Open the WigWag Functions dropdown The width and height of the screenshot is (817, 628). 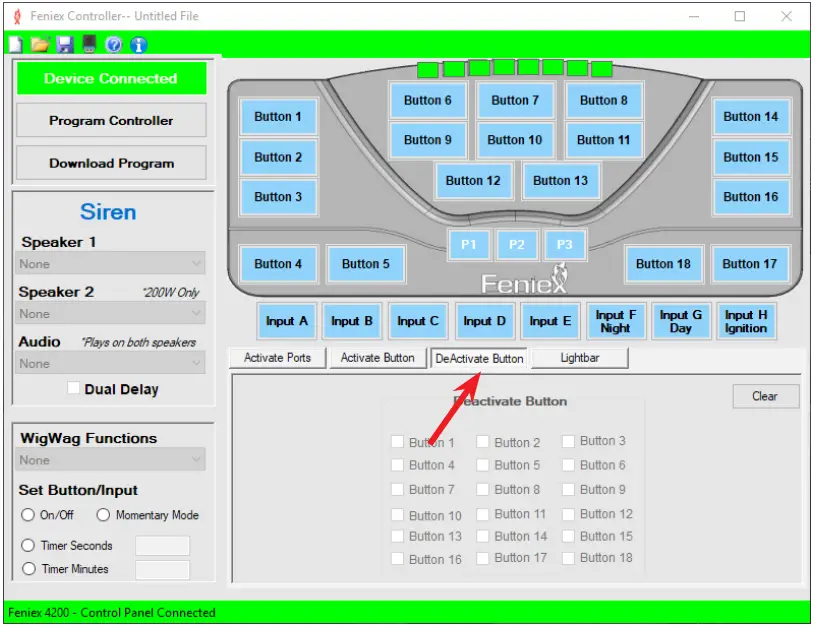pos(110,460)
